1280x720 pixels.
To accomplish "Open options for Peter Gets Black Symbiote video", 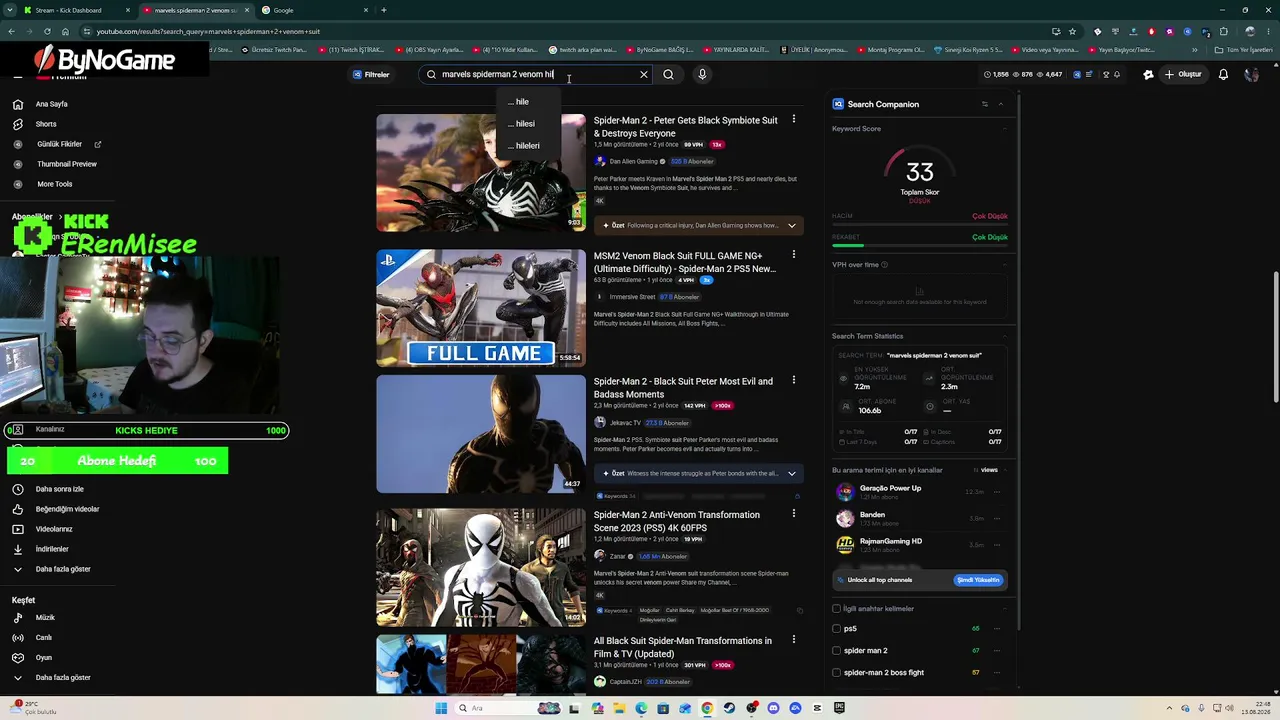I will [794, 120].
